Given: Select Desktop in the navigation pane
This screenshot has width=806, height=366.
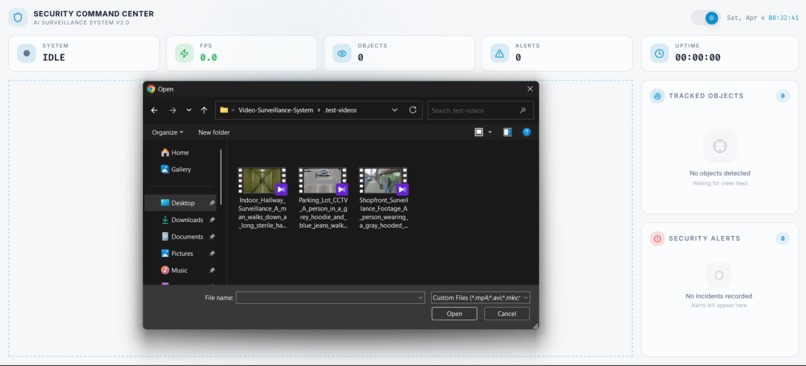Looking at the screenshot, I should tap(180, 203).
